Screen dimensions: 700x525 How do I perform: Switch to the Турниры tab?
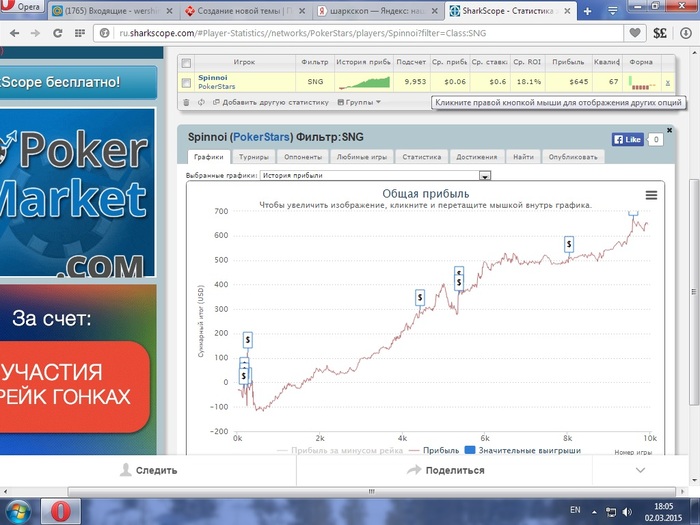coord(254,157)
